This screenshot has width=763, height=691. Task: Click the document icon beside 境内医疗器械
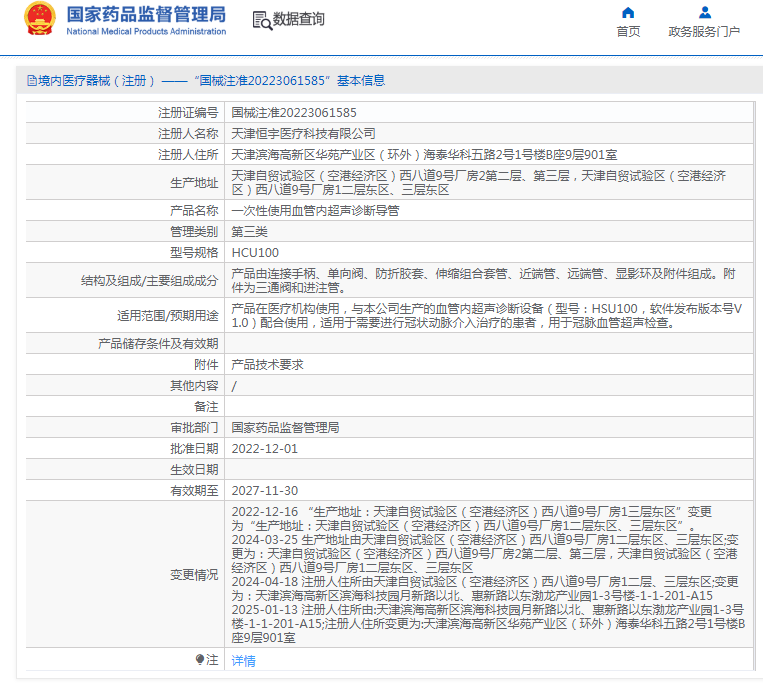tap(32, 81)
